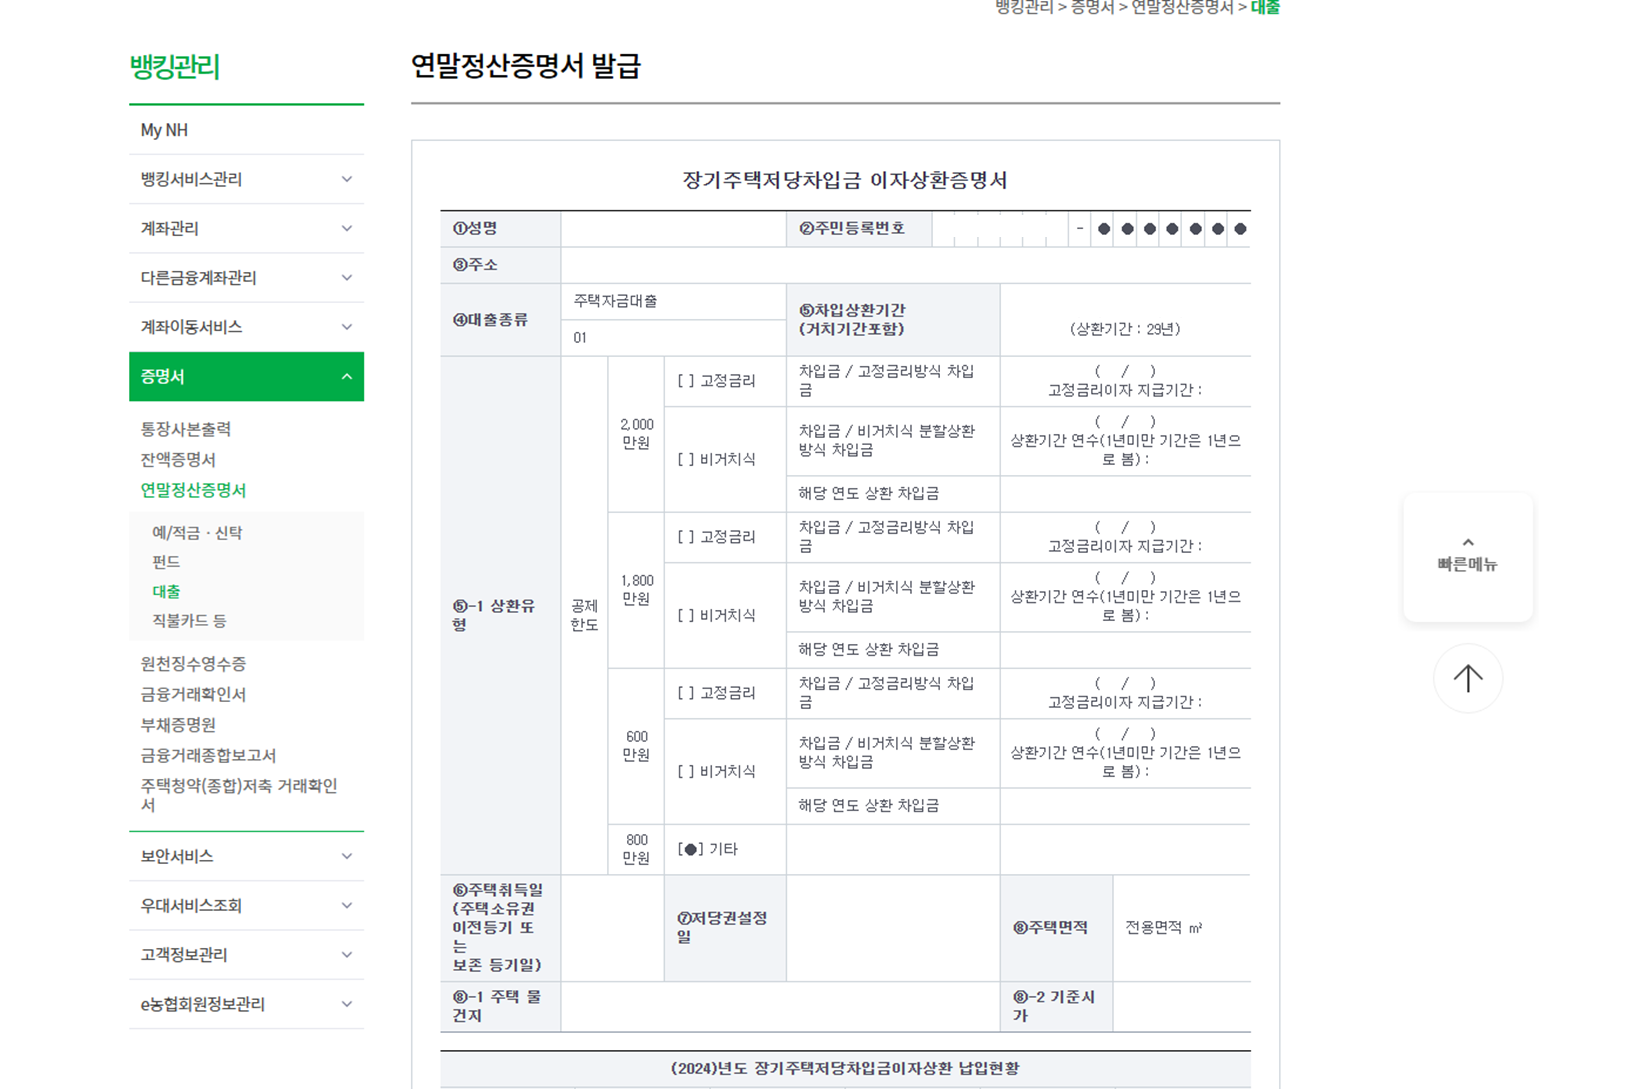Select 계좌이동서비스 in the sidebar
1634x1089 pixels.
191,327
